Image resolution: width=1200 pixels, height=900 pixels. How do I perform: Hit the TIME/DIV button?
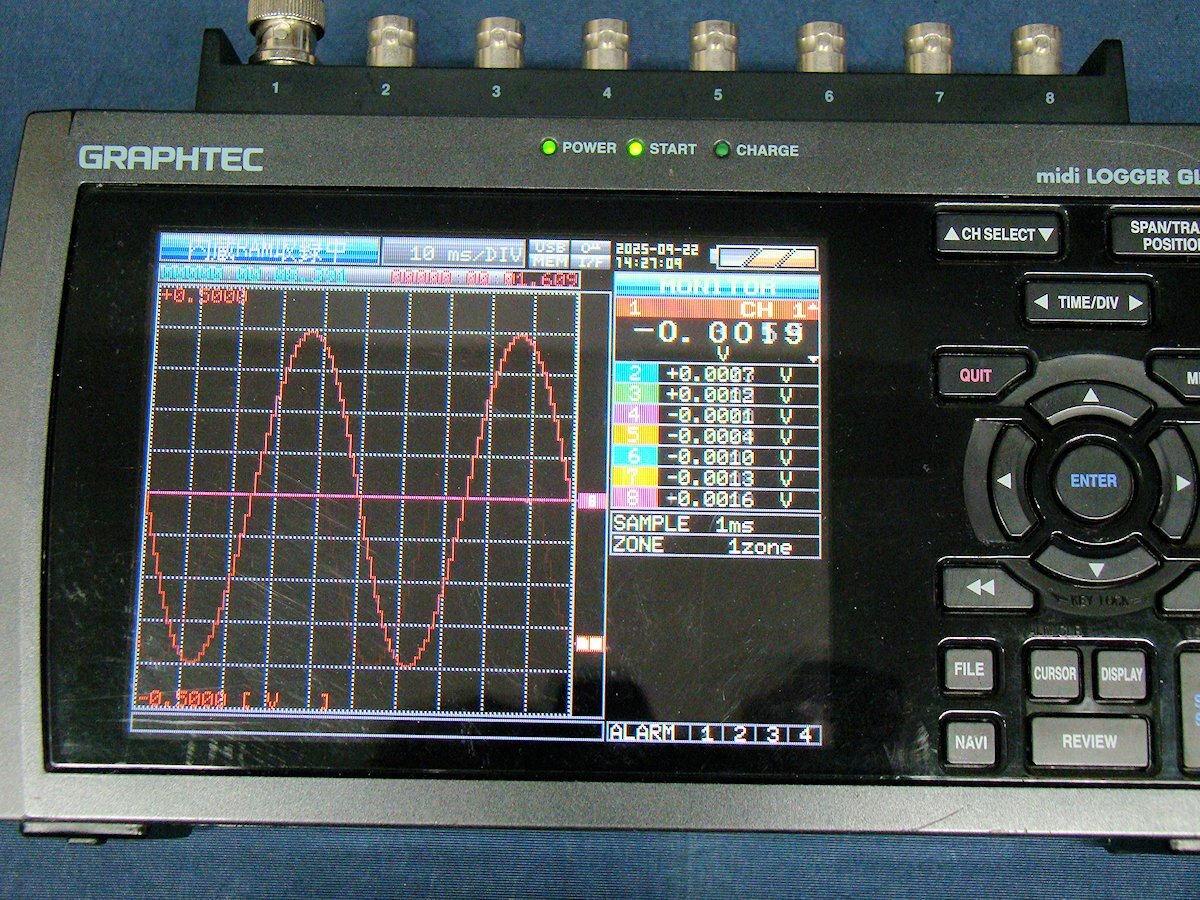[x=1087, y=301]
